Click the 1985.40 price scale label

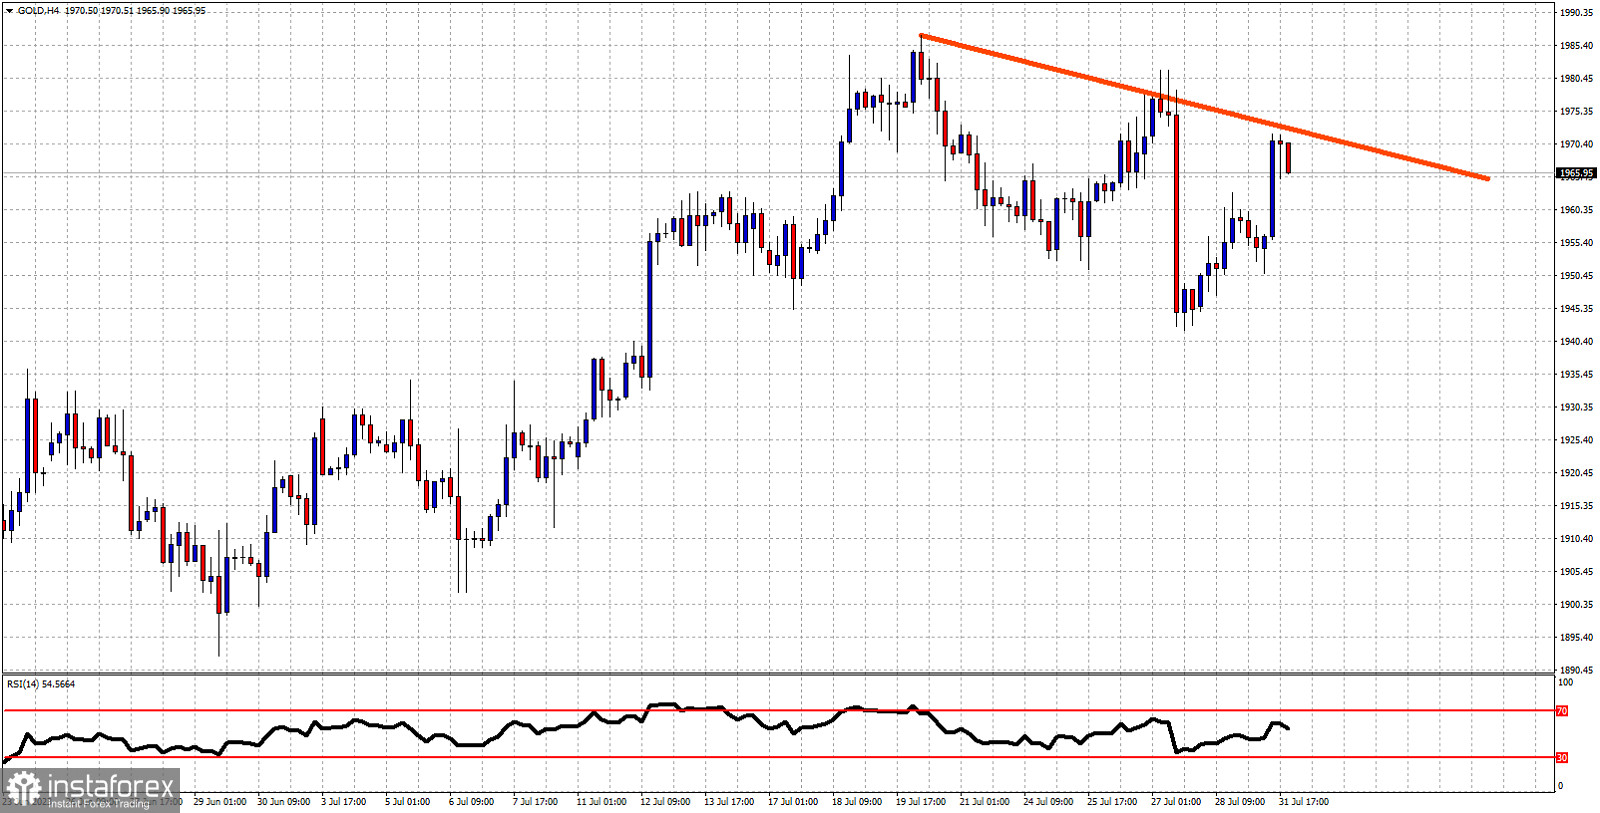[x=1577, y=46]
